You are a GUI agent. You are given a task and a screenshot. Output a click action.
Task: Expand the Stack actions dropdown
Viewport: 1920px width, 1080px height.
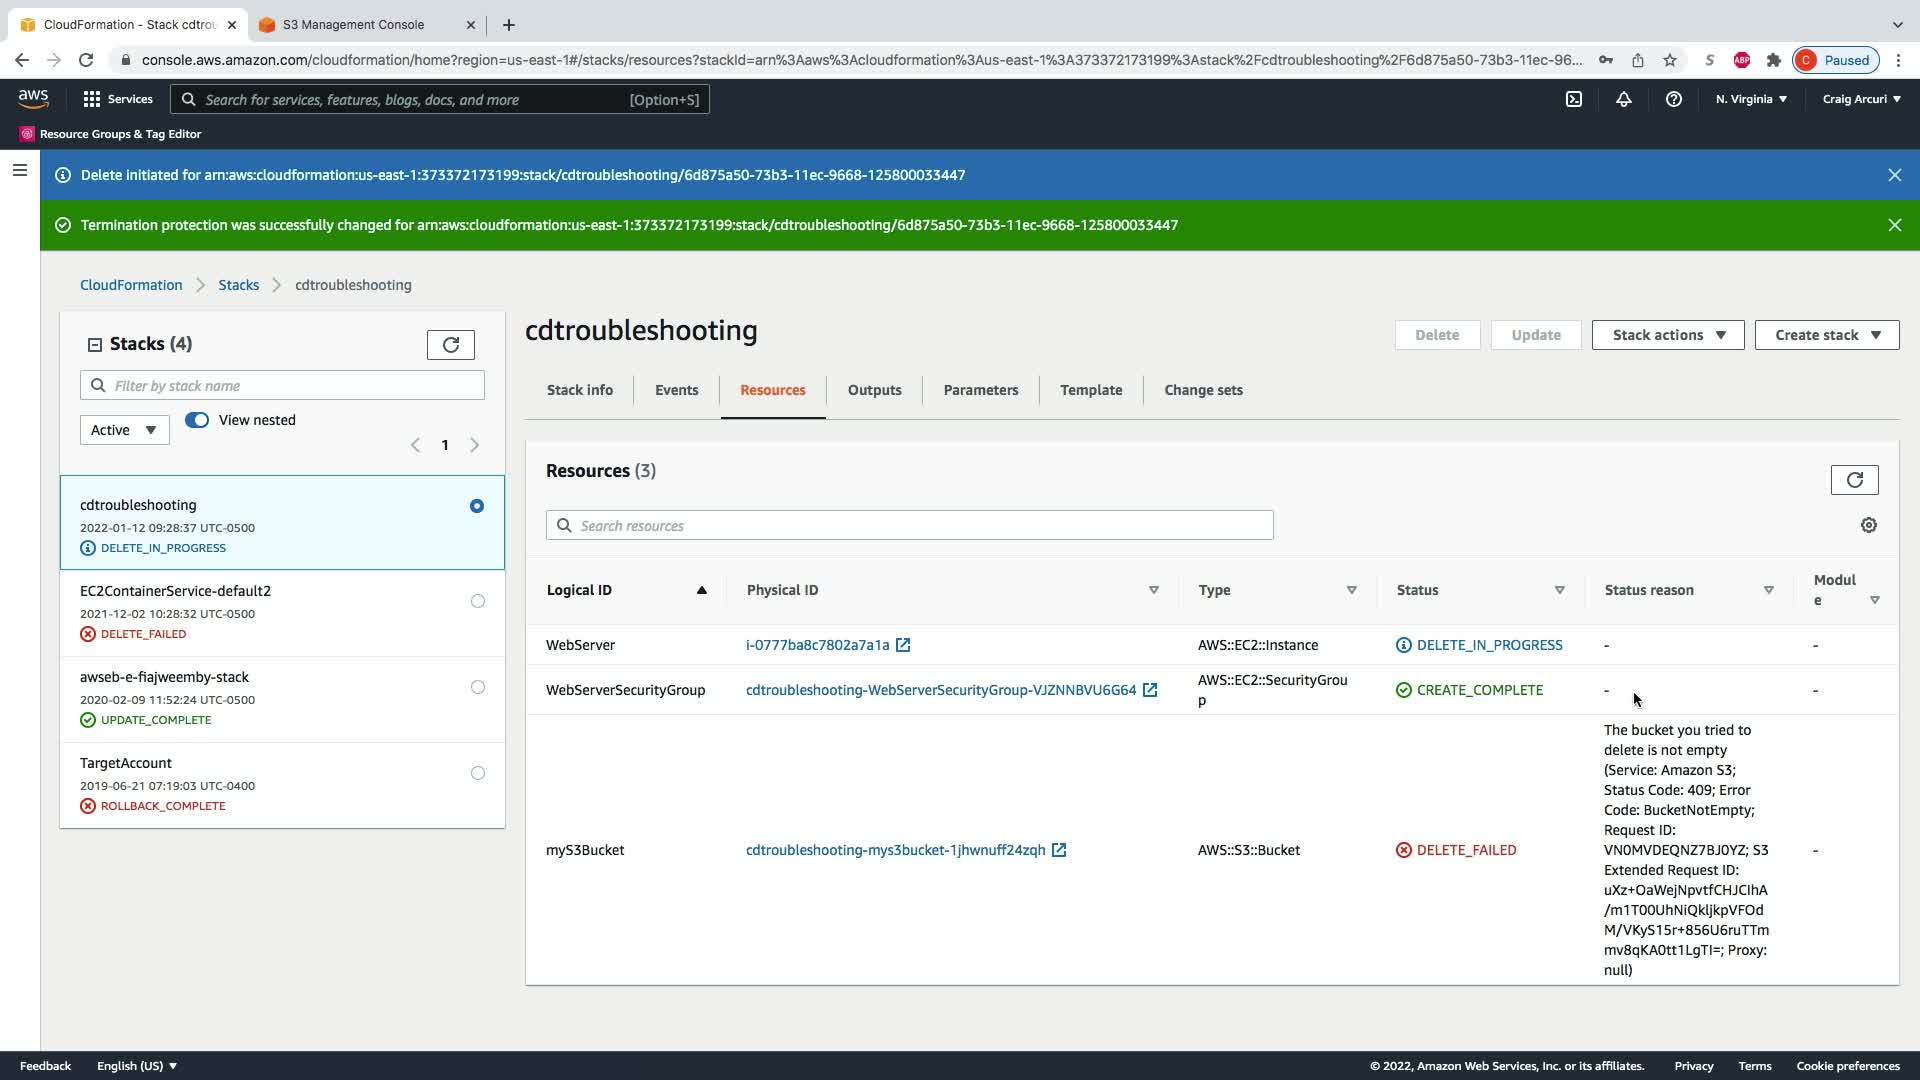(1667, 335)
